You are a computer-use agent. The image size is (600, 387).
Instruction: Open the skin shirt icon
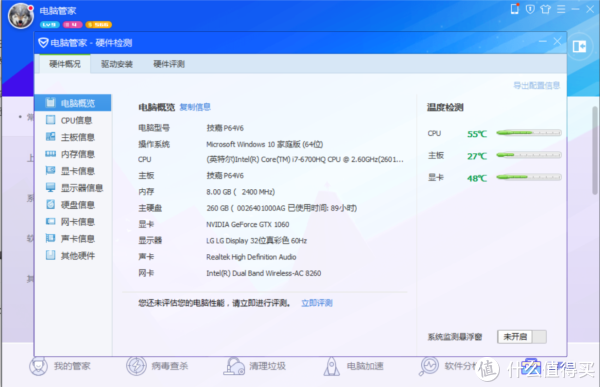[x=546, y=9]
